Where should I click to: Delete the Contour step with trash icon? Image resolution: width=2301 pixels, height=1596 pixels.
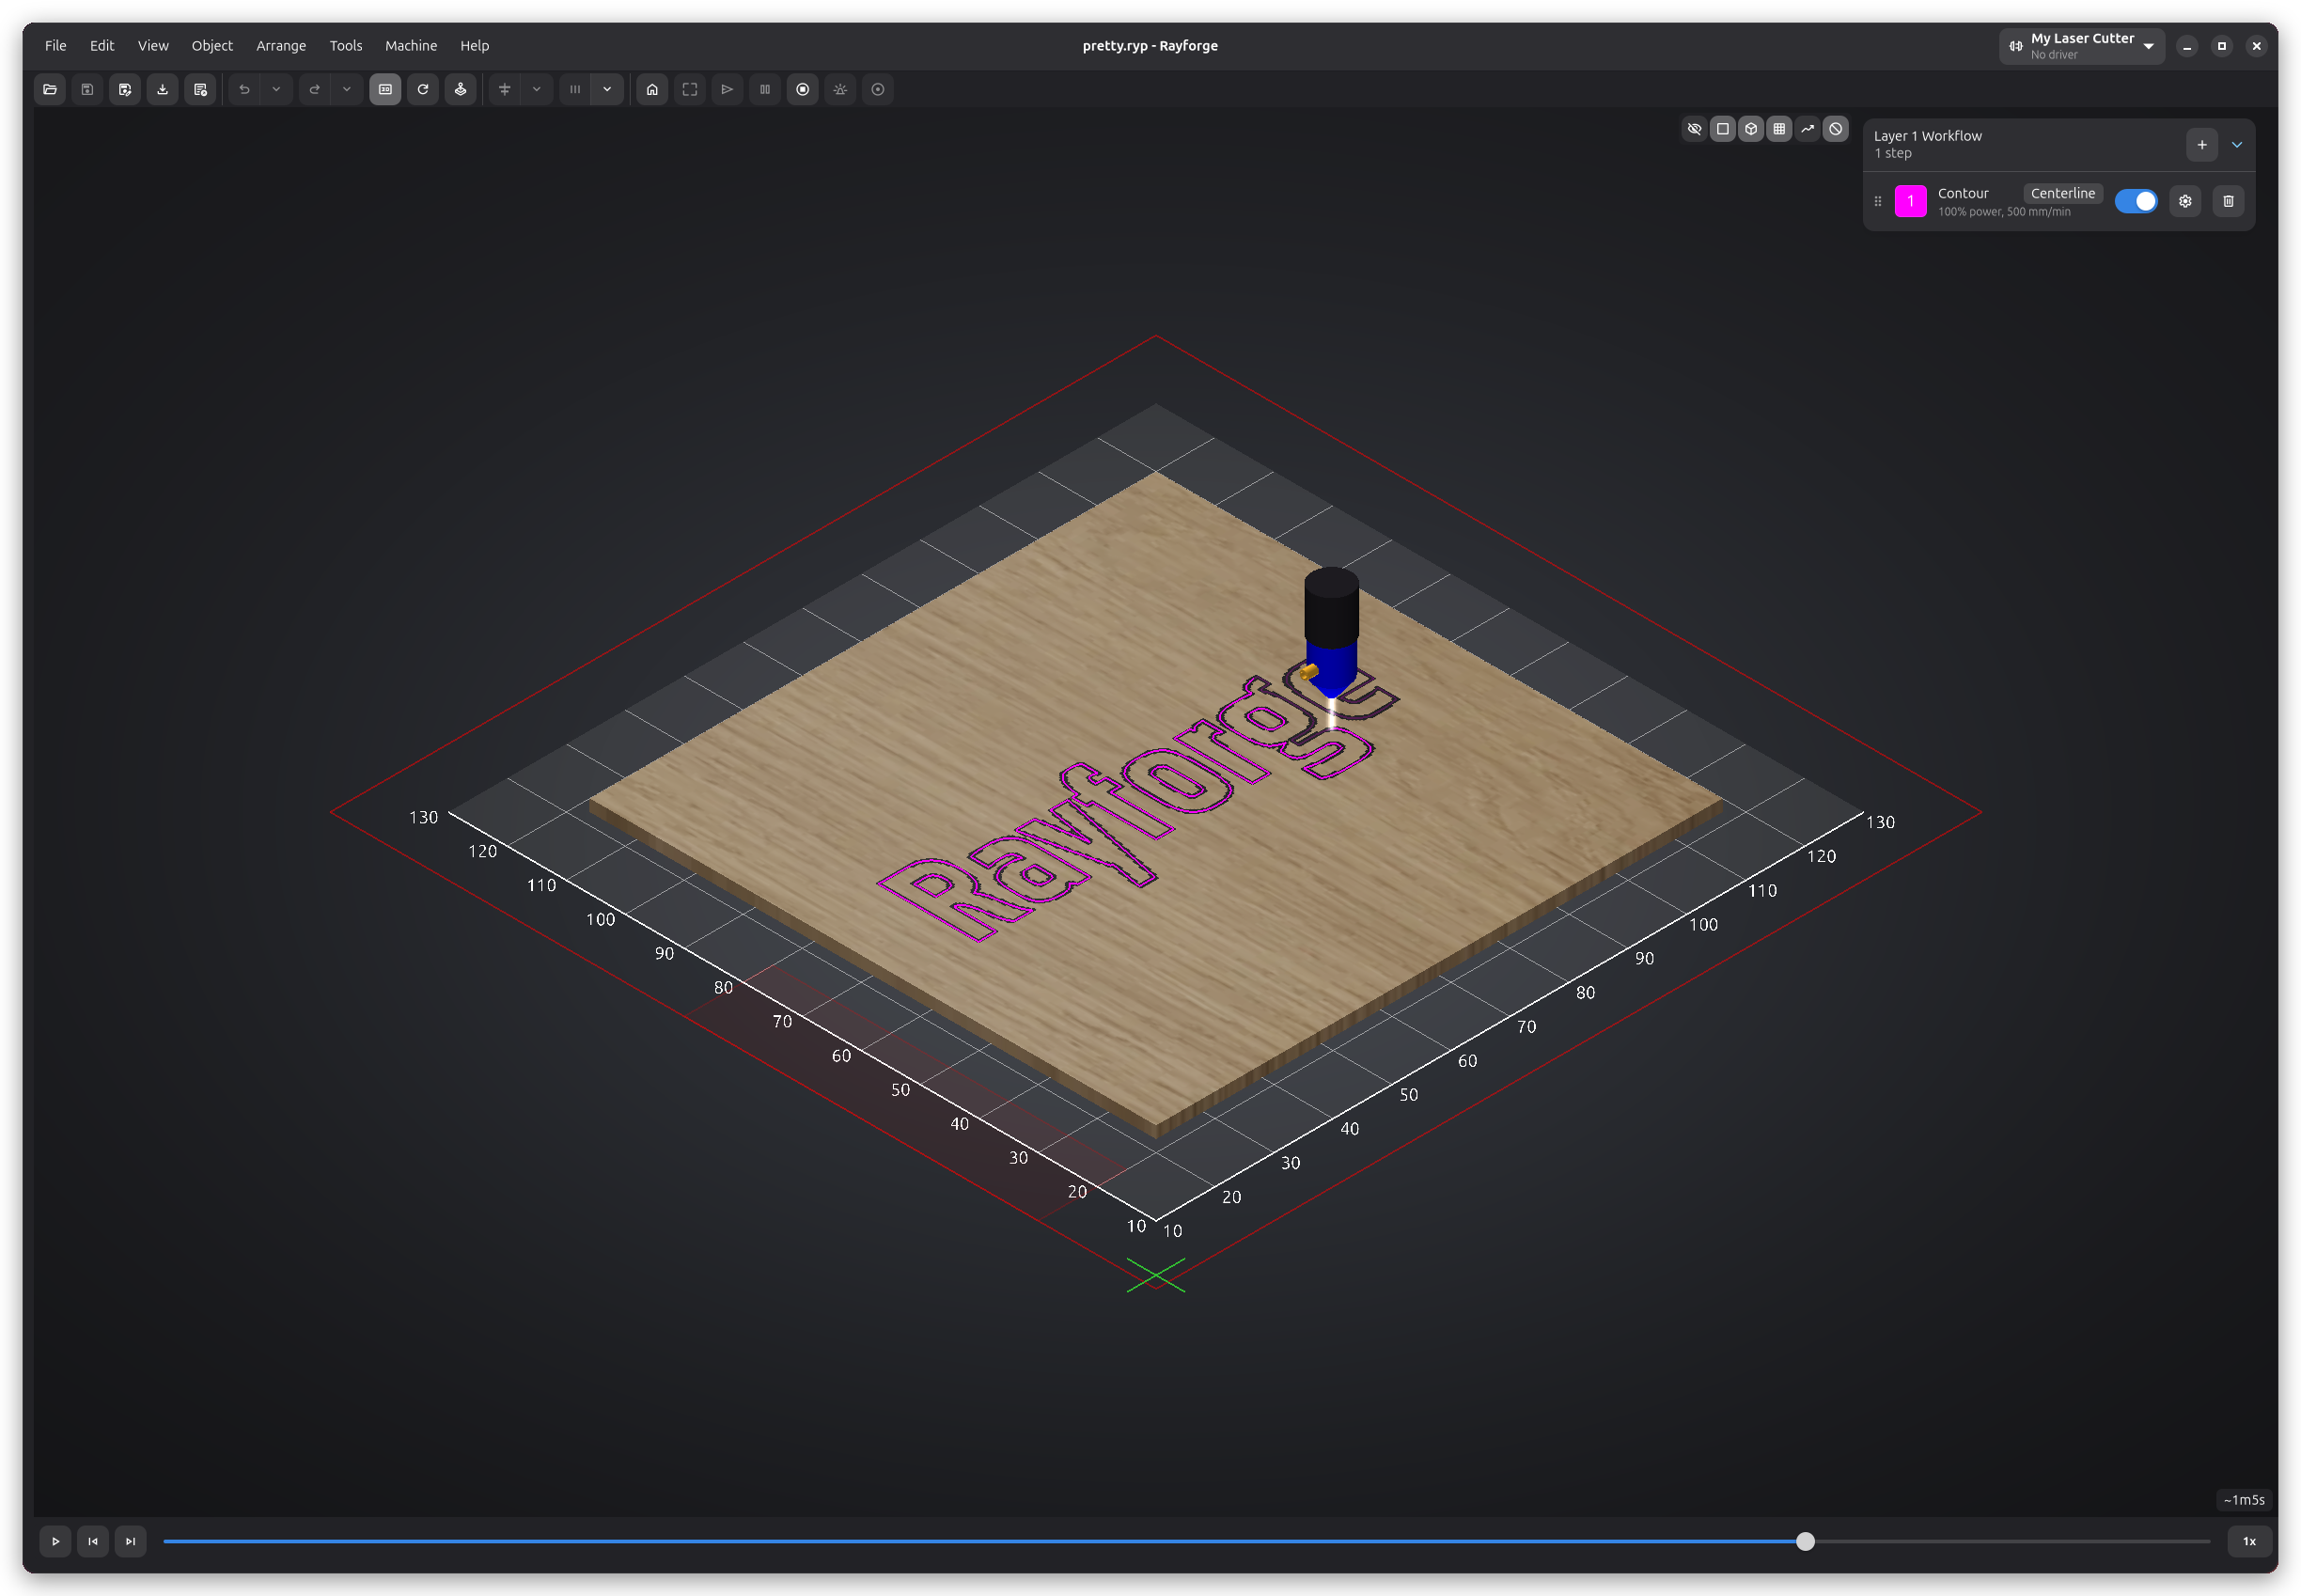tap(2228, 201)
